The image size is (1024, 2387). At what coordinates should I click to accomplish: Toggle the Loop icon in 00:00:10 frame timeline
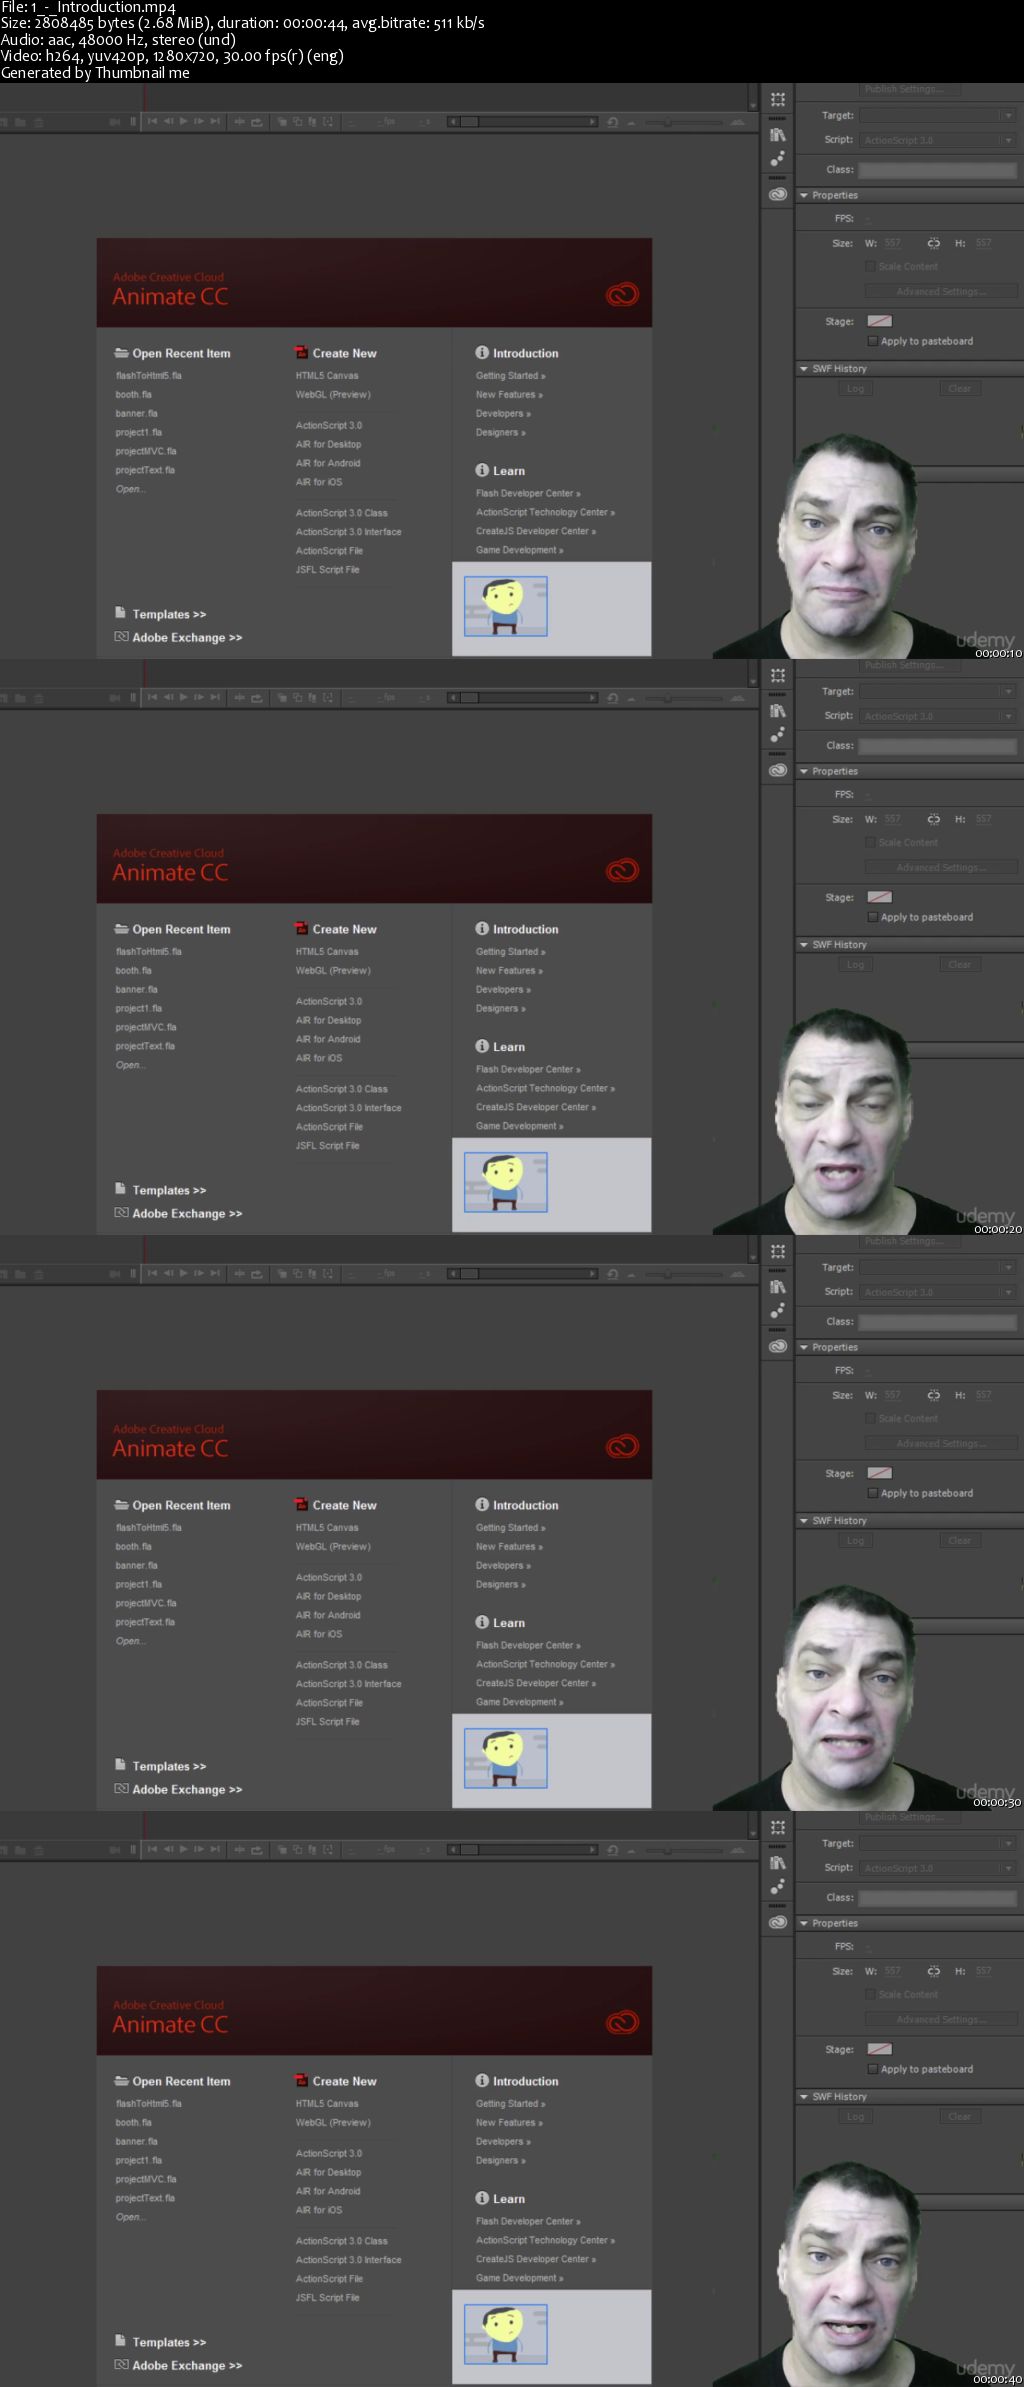pos(257,122)
